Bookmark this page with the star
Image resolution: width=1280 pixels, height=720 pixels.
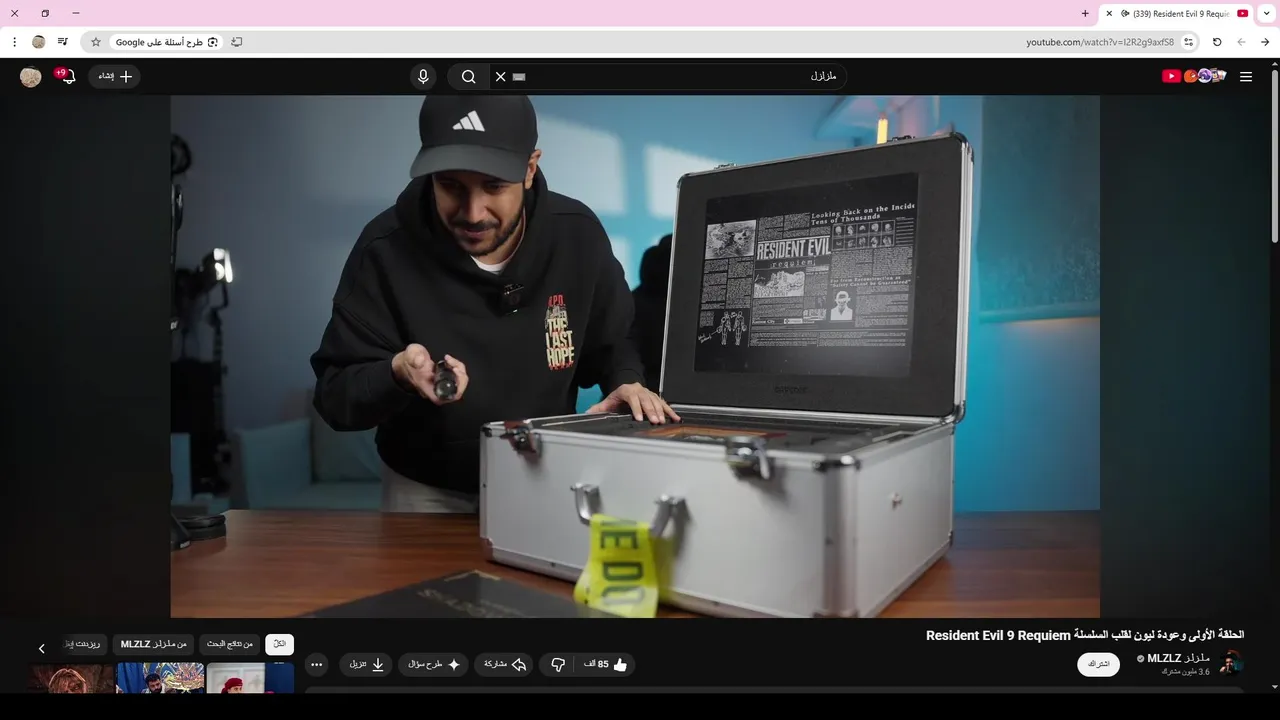[96, 42]
